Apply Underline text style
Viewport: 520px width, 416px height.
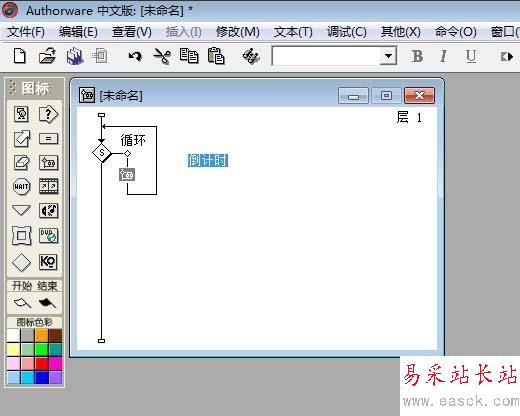pyautogui.click(x=471, y=56)
